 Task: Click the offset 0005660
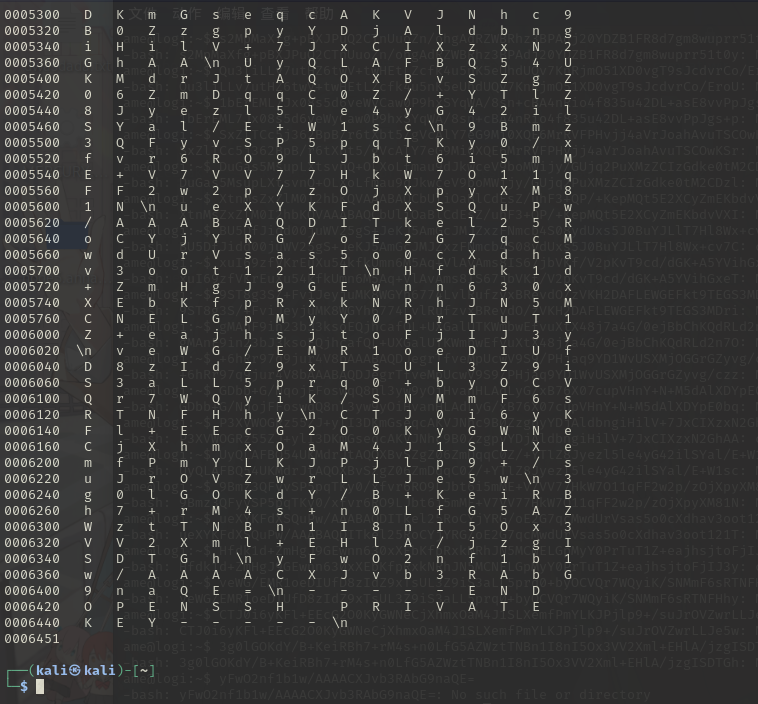[32, 255]
